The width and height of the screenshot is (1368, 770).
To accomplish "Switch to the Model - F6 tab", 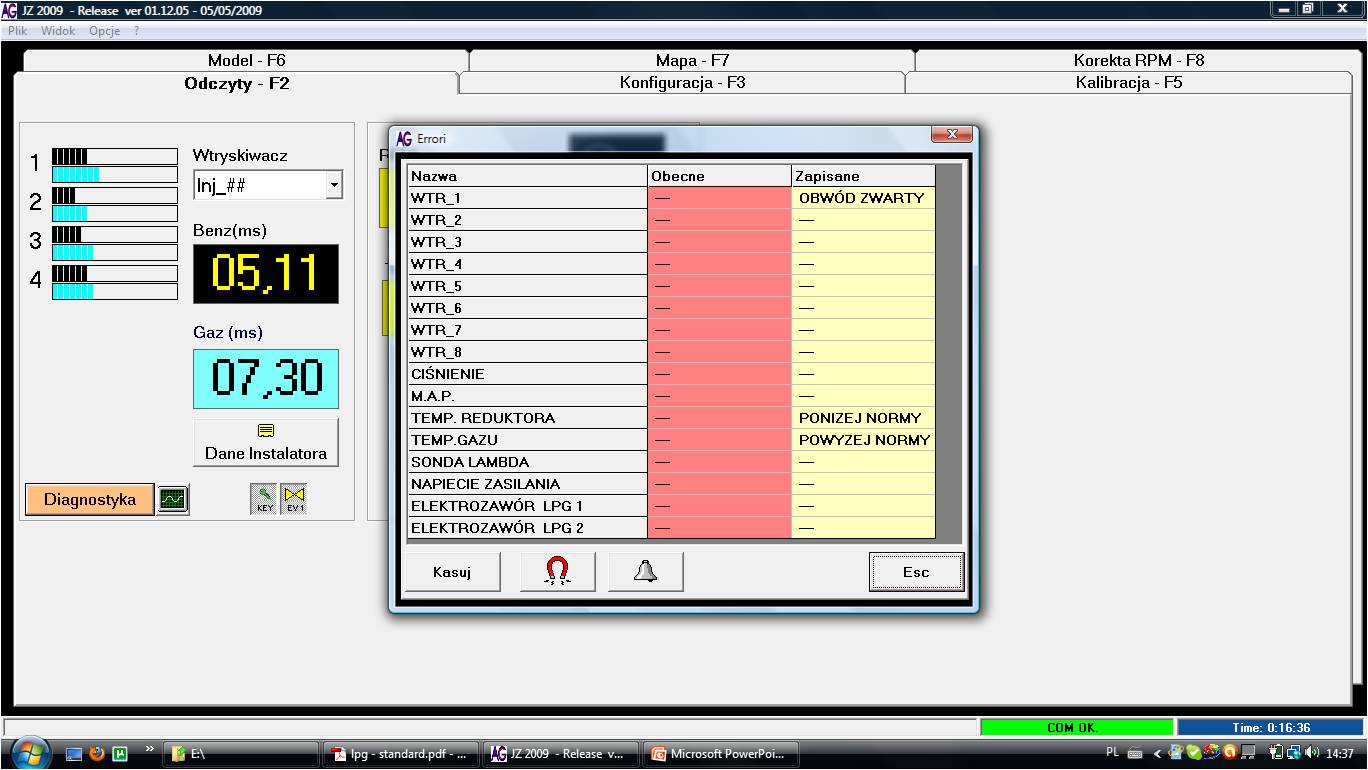I will (246, 60).
